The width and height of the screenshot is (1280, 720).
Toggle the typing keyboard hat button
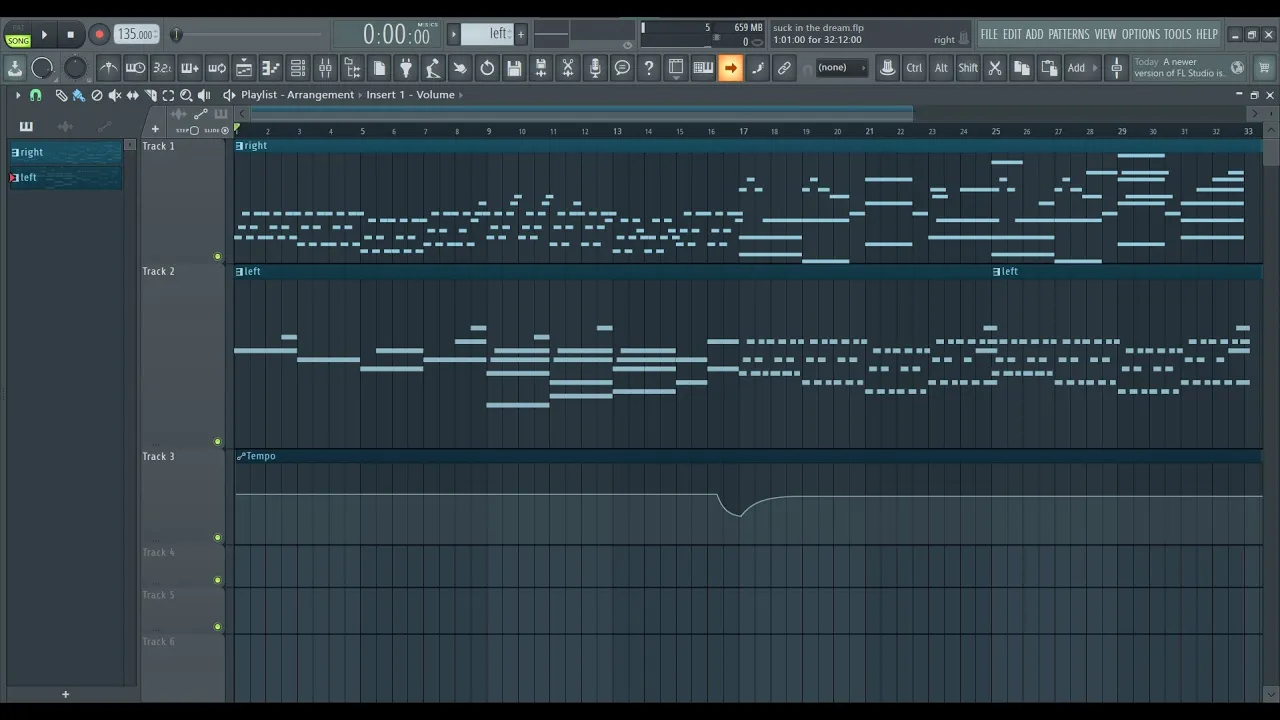click(887, 68)
